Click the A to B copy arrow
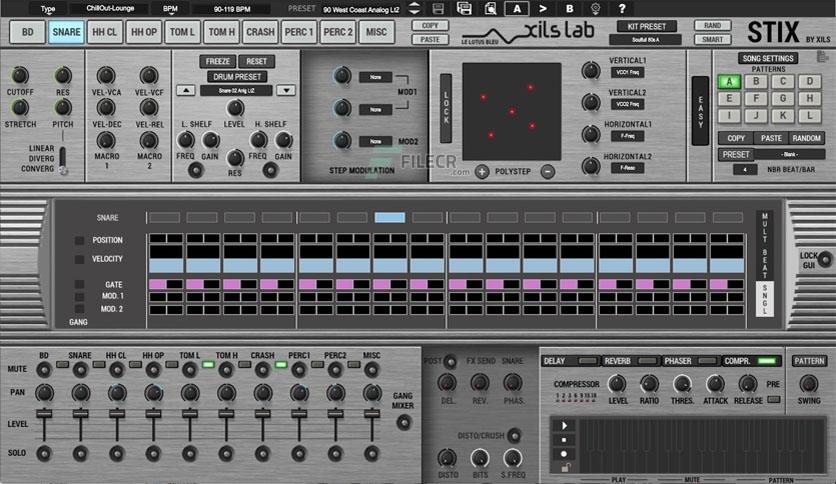The height and width of the screenshot is (484, 836). (x=543, y=9)
